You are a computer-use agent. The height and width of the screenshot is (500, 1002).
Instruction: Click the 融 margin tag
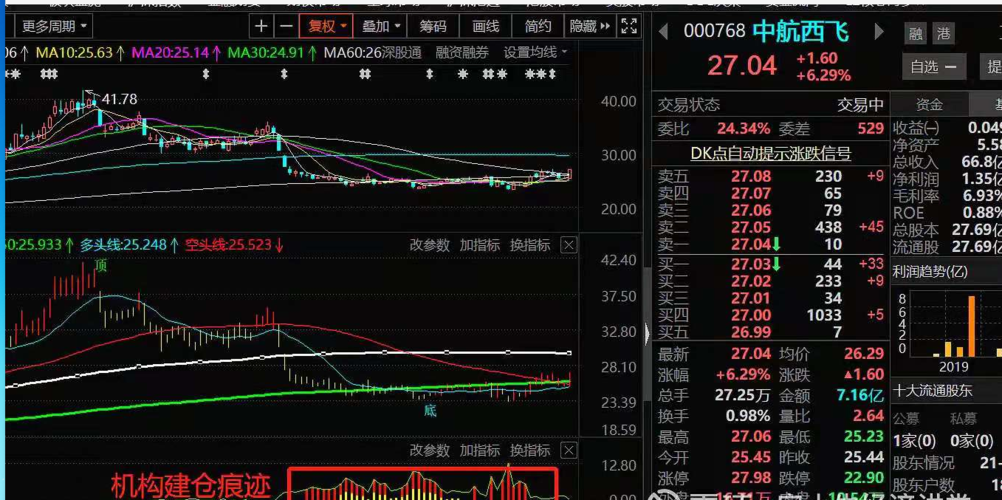click(x=917, y=33)
